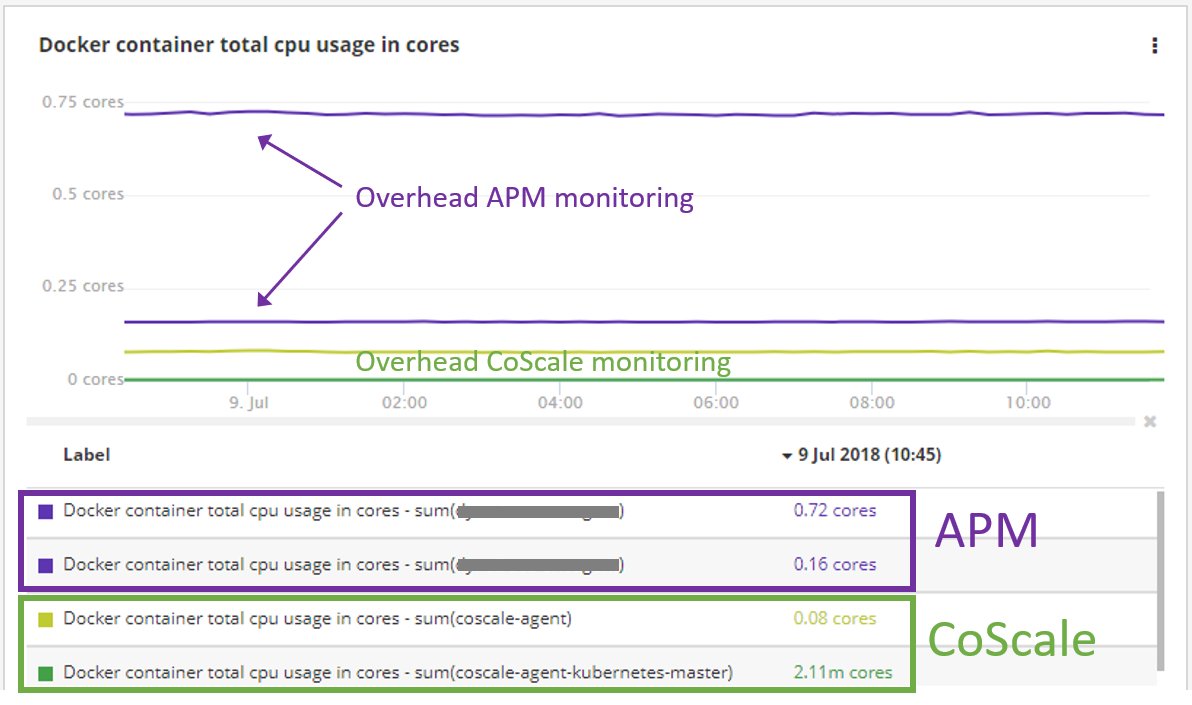Image resolution: width=1192 pixels, height=705 pixels.
Task: Click the 08:00 time axis label
Action: 872,403
